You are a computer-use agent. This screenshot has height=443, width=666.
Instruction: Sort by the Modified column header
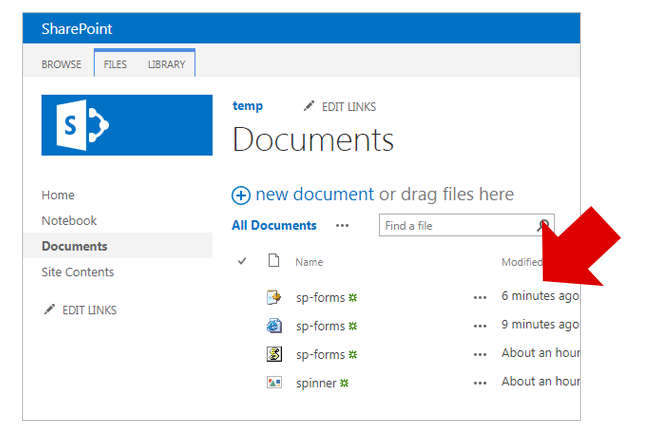522,262
